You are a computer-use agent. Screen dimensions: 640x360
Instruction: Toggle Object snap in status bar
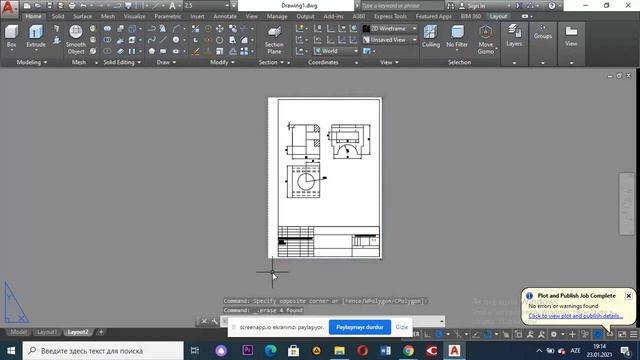coord(488,334)
